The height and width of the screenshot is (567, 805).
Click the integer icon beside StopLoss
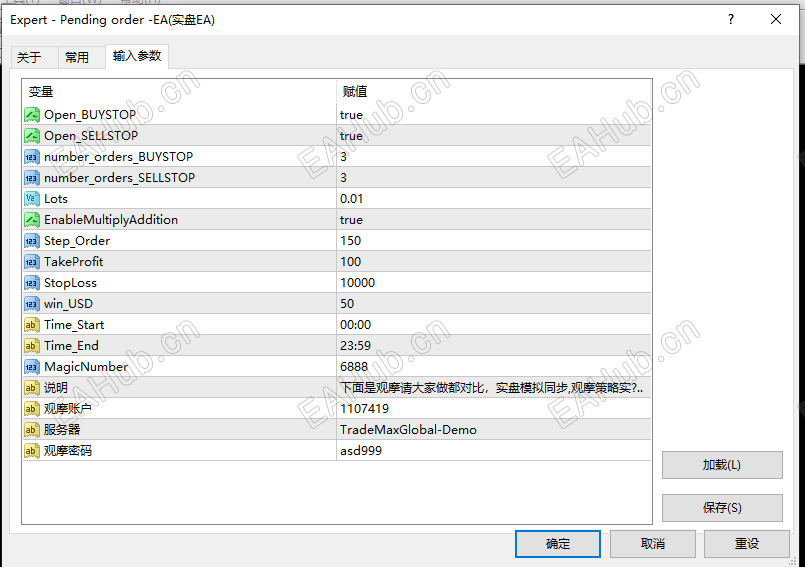pos(32,283)
